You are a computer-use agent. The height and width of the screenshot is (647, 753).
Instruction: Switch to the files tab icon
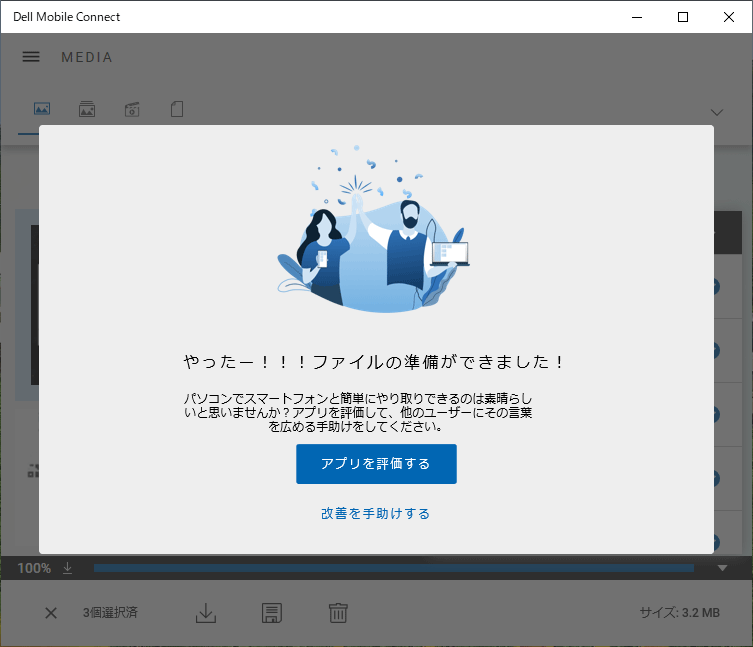(177, 109)
